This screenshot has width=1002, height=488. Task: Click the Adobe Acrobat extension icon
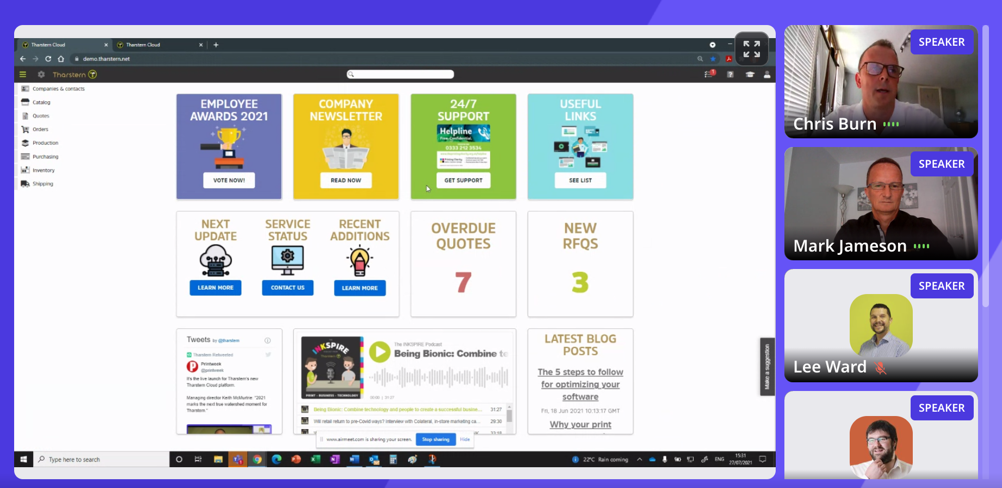click(728, 59)
